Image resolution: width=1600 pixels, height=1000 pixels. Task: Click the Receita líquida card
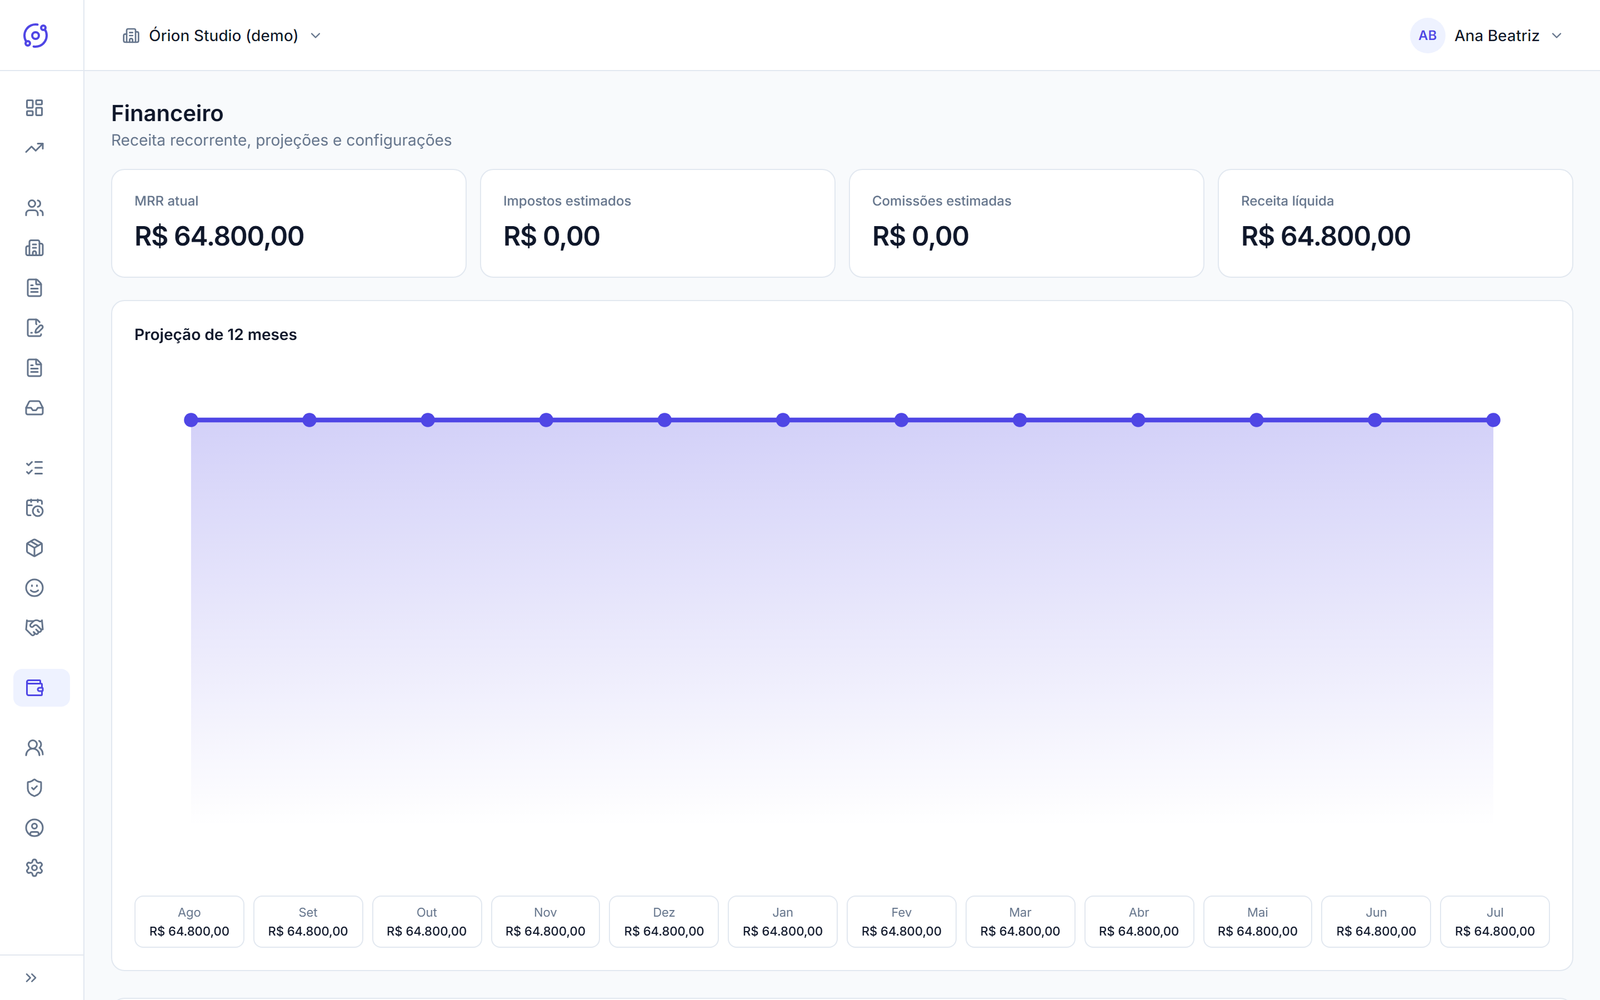click(1395, 223)
